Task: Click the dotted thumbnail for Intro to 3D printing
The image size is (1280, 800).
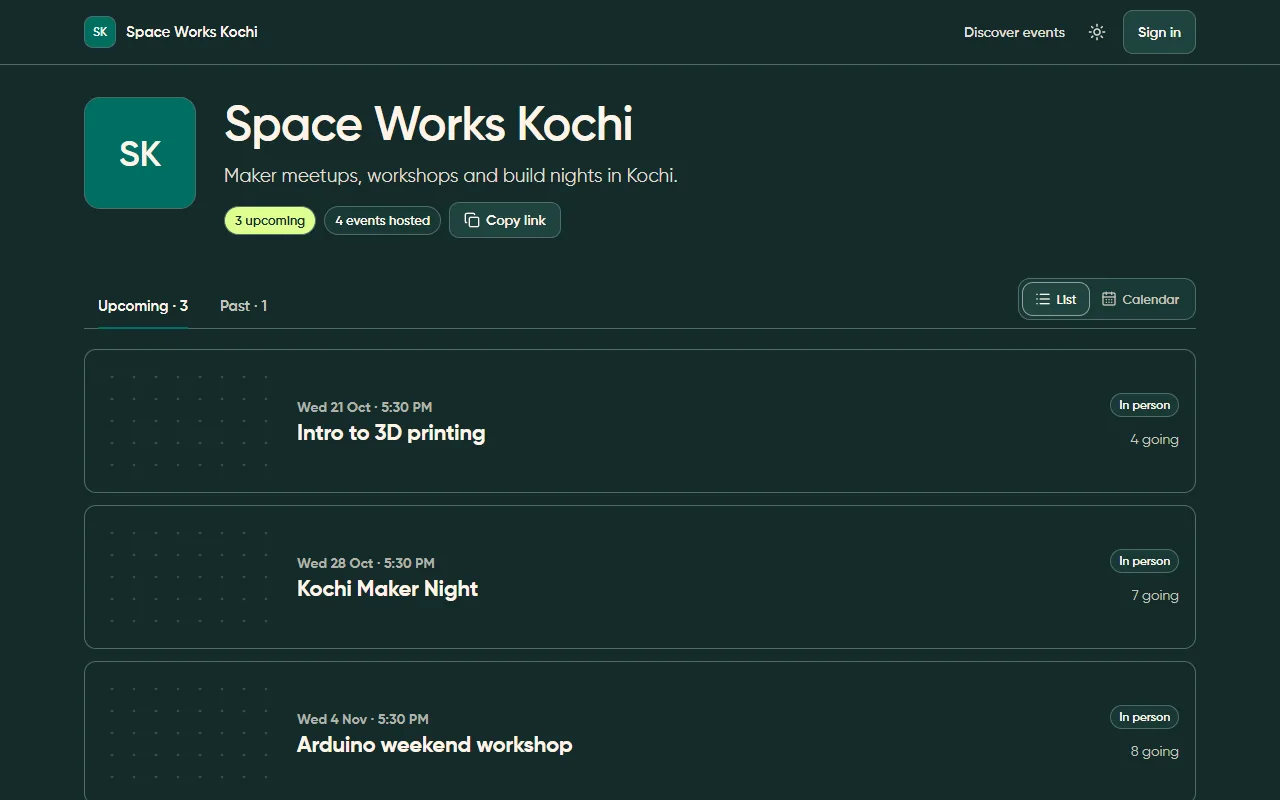Action: pyautogui.click(x=189, y=421)
